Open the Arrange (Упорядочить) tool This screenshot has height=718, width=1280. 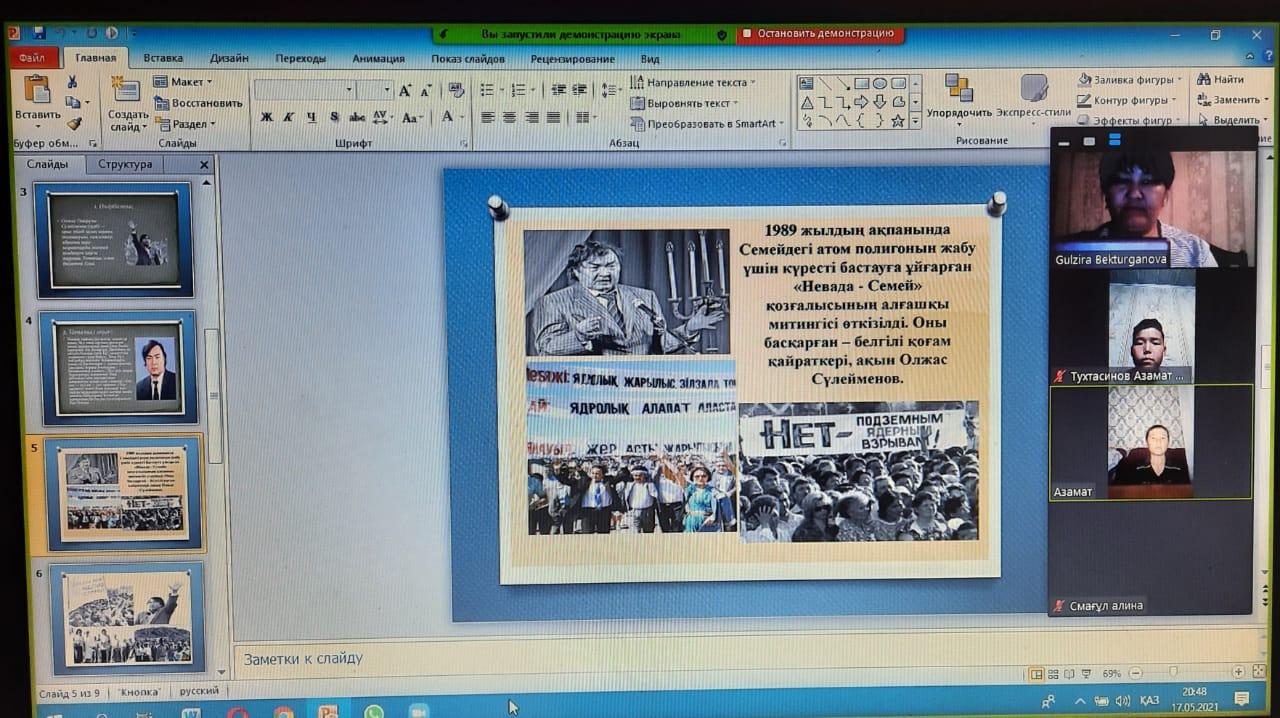coord(958,89)
